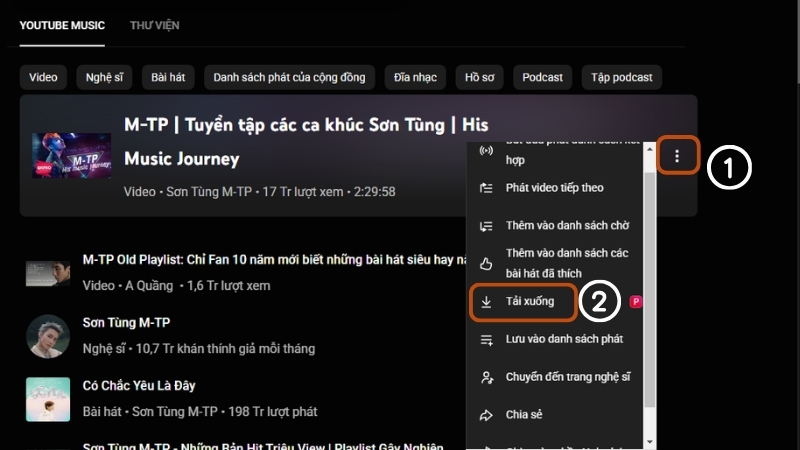Open M-TP Old Playlist video title

tap(274, 260)
